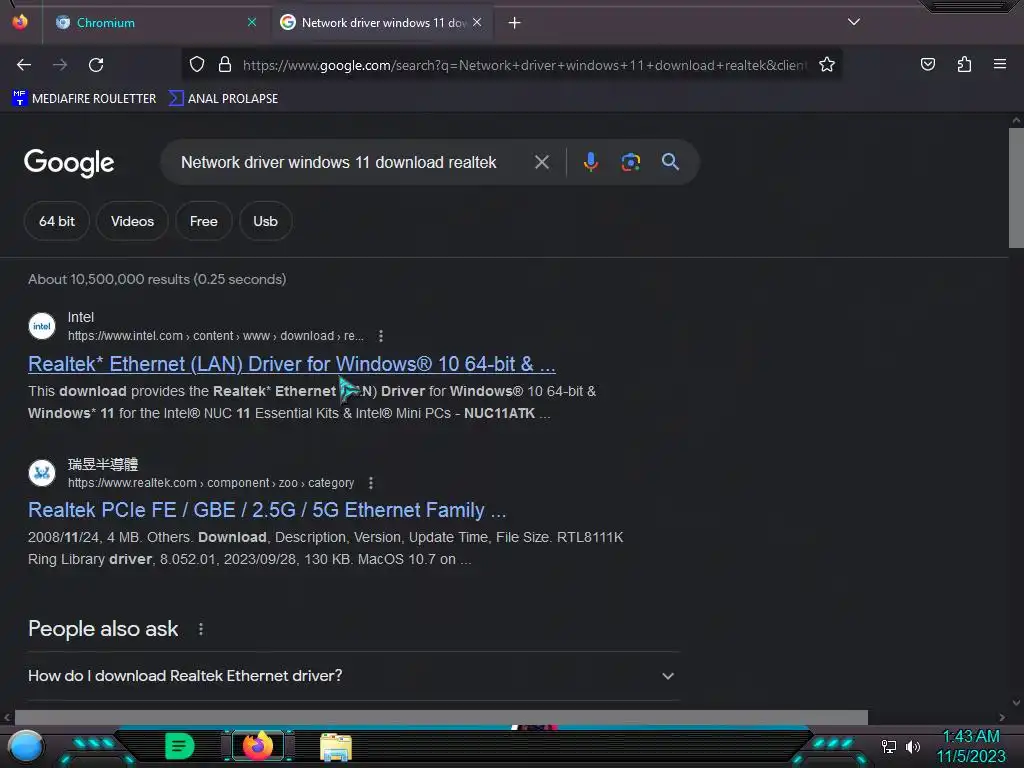Apply the Free filter chip
This screenshot has height=768, width=1024.
pos(204,221)
